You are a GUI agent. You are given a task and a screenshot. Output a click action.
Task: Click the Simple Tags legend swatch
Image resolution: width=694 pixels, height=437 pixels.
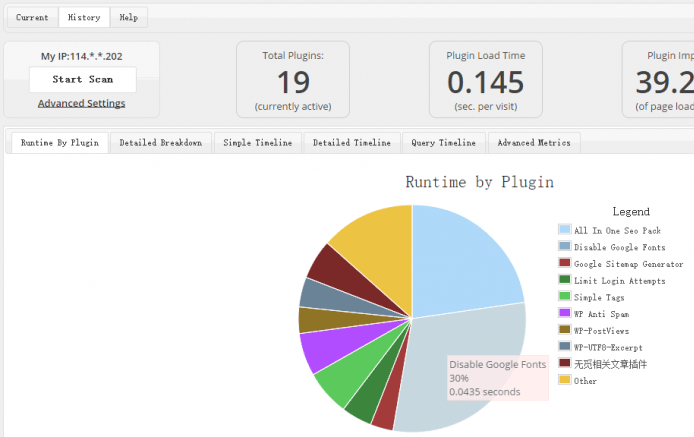click(x=564, y=296)
